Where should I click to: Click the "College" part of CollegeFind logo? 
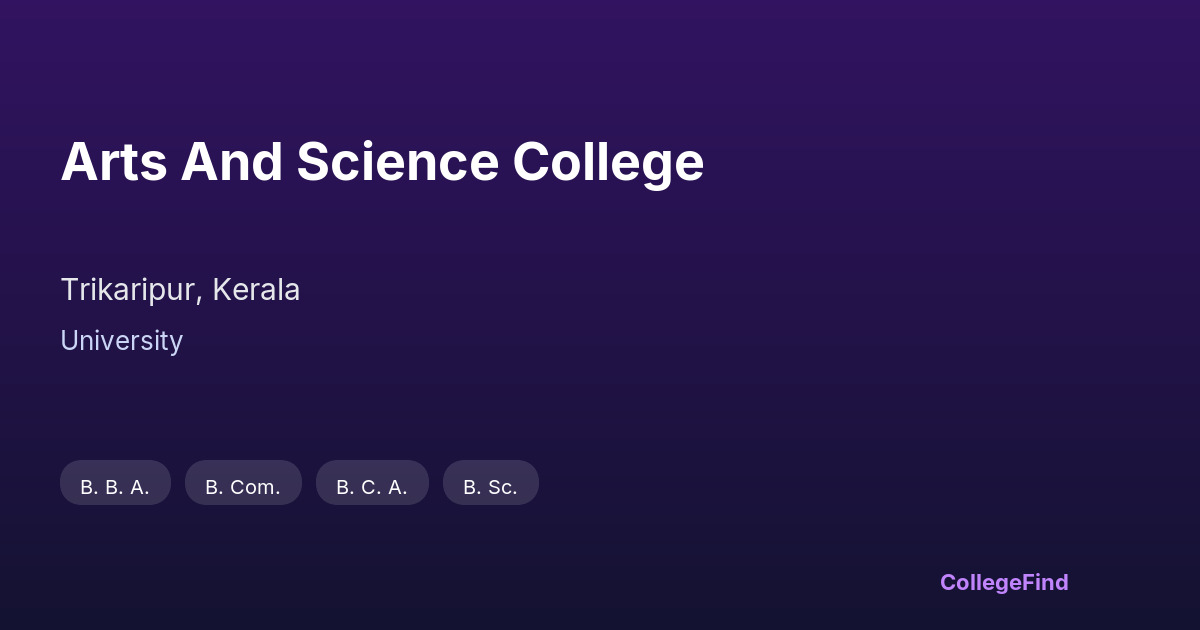point(980,582)
